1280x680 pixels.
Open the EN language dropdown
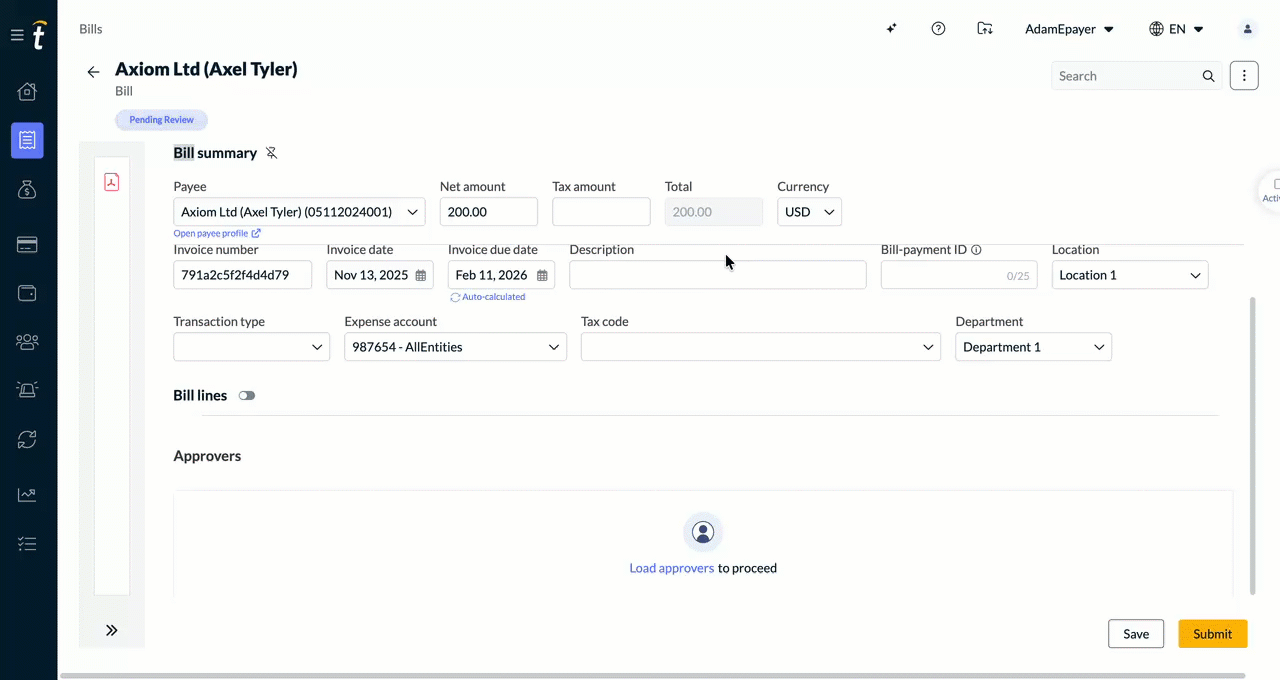(1176, 29)
